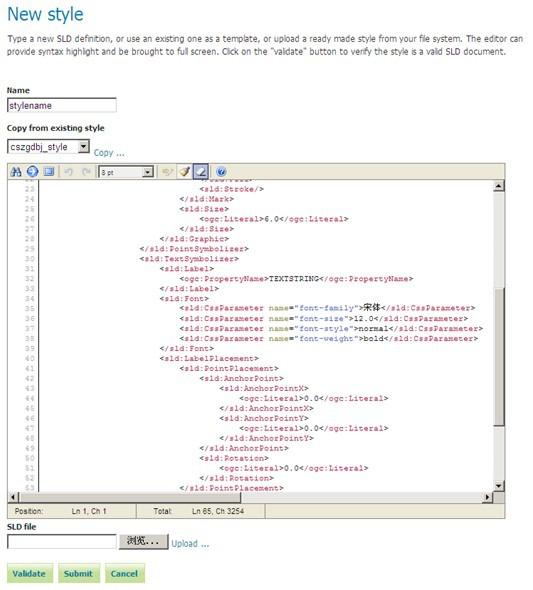Click the broom reformat icon
This screenshot has width=533, height=590.
[184, 172]
